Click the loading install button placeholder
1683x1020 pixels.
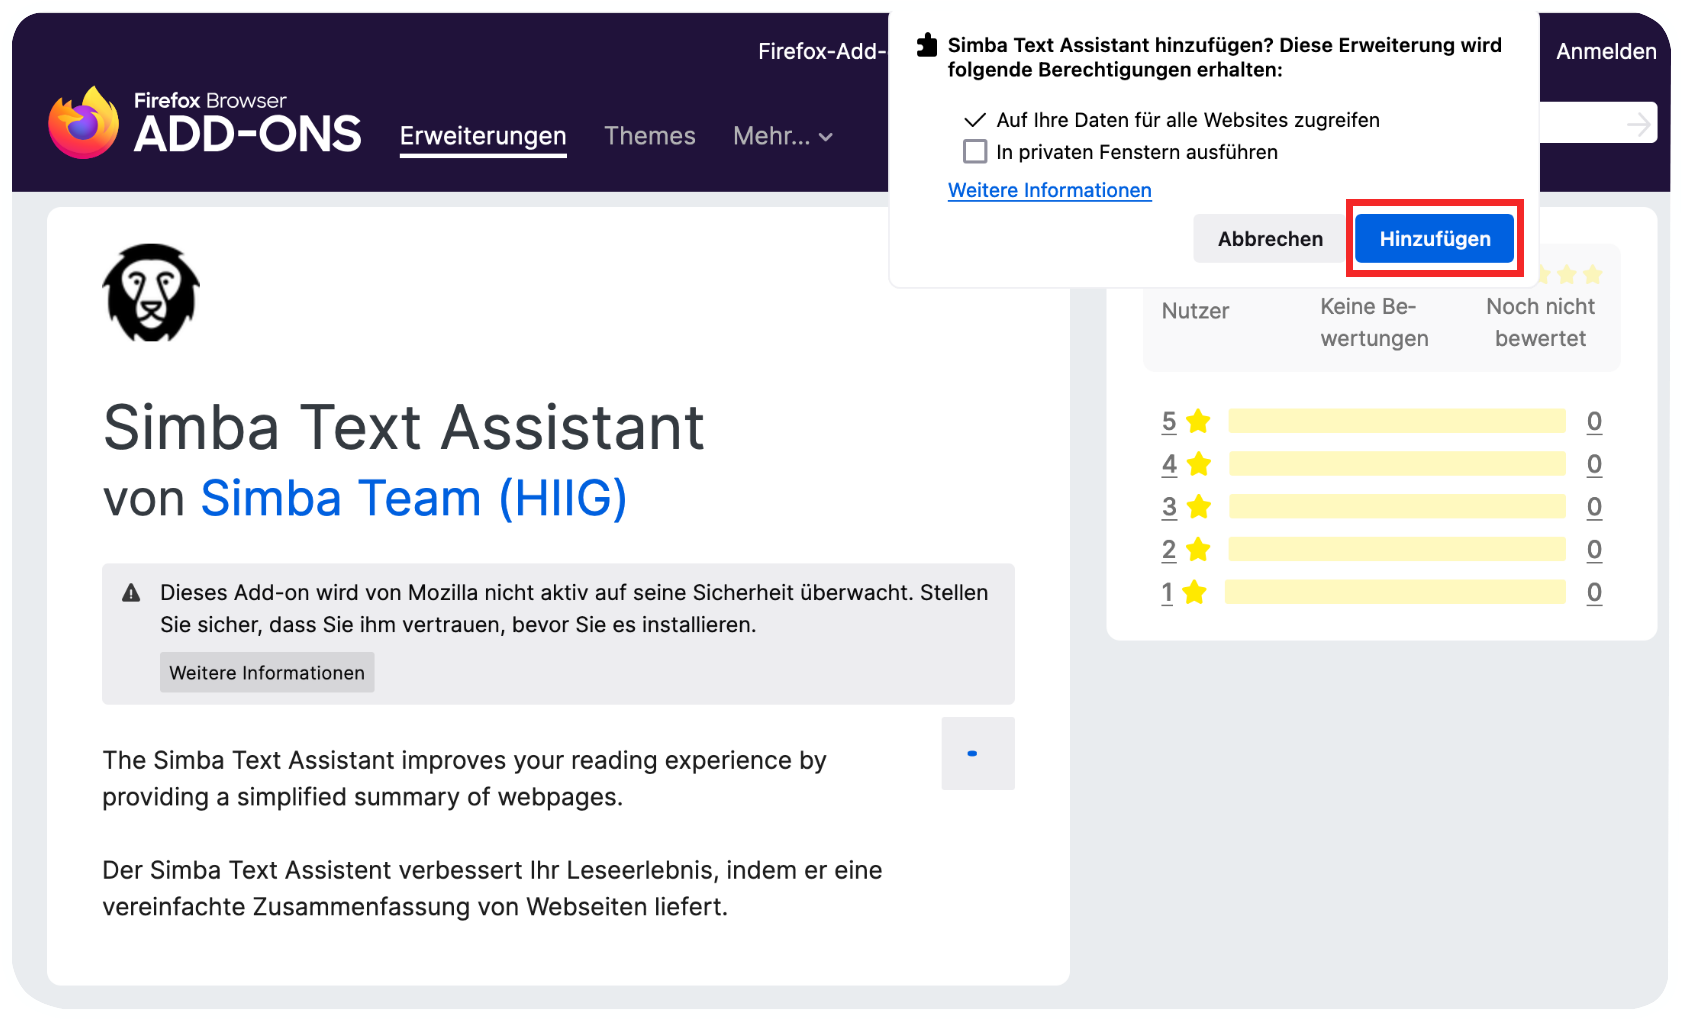pos(978,754)
